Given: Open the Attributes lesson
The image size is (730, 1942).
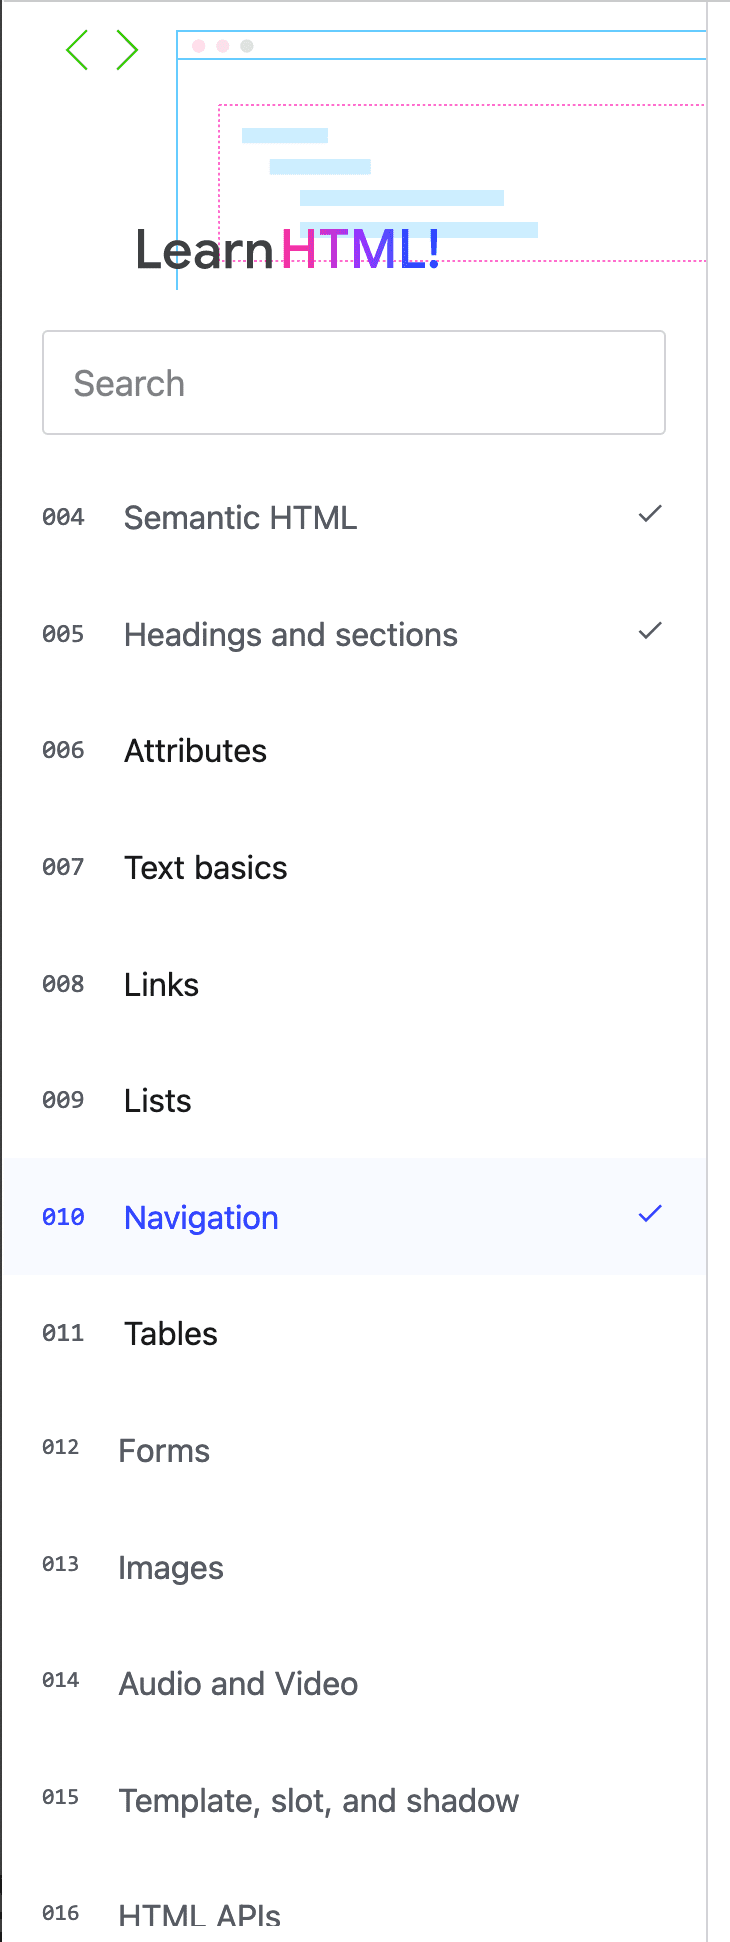Looking at the screenshot, I should [195, 751].
